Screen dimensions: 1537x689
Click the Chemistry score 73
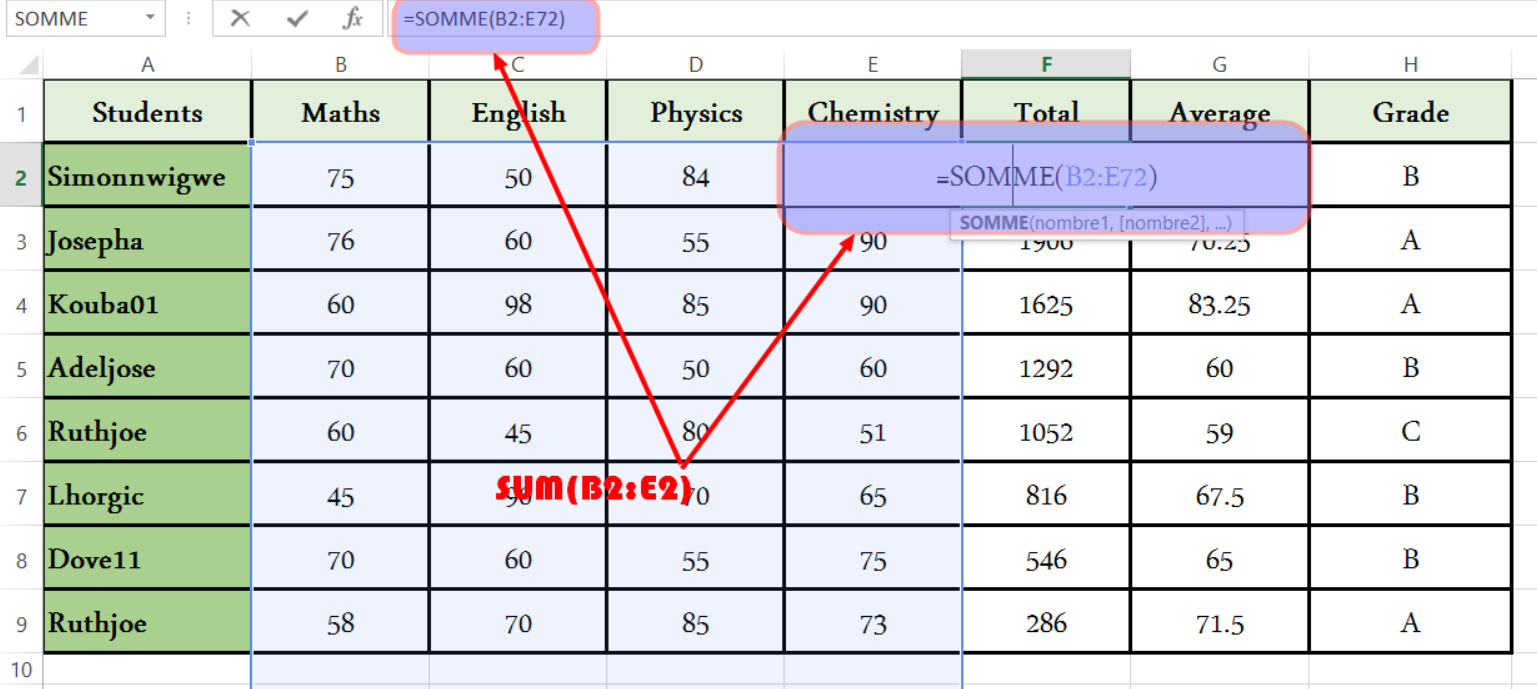873,623
